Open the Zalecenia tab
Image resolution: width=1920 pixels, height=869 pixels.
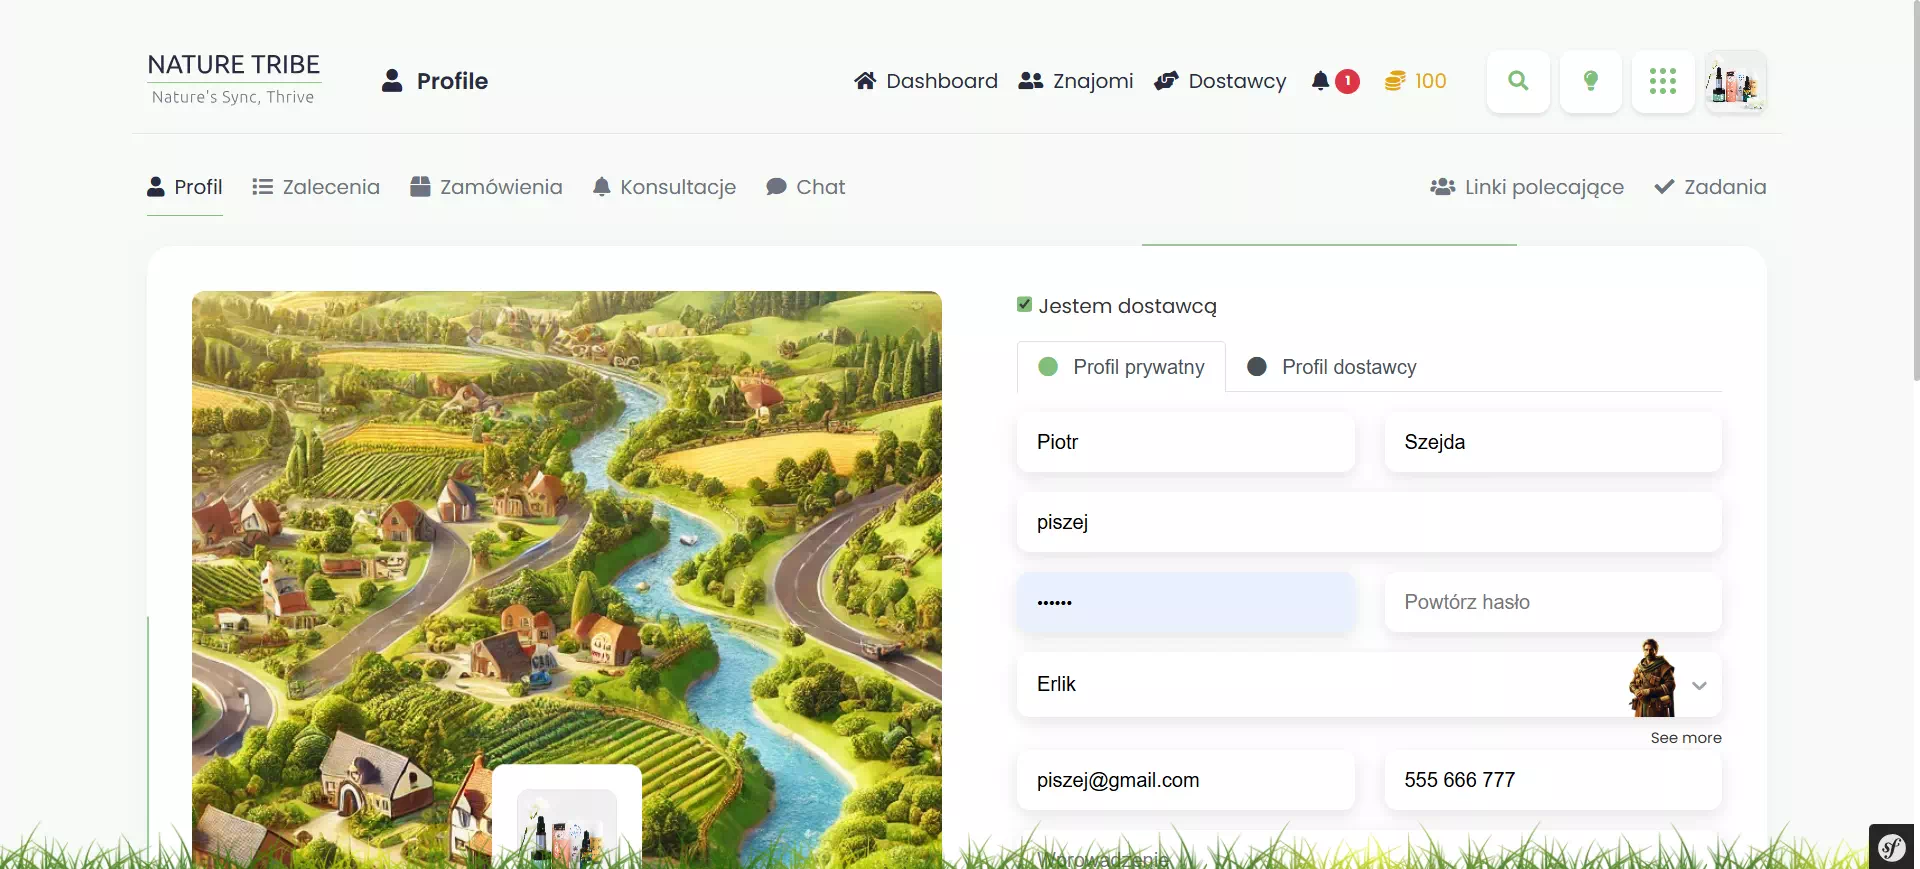(316, 187)
